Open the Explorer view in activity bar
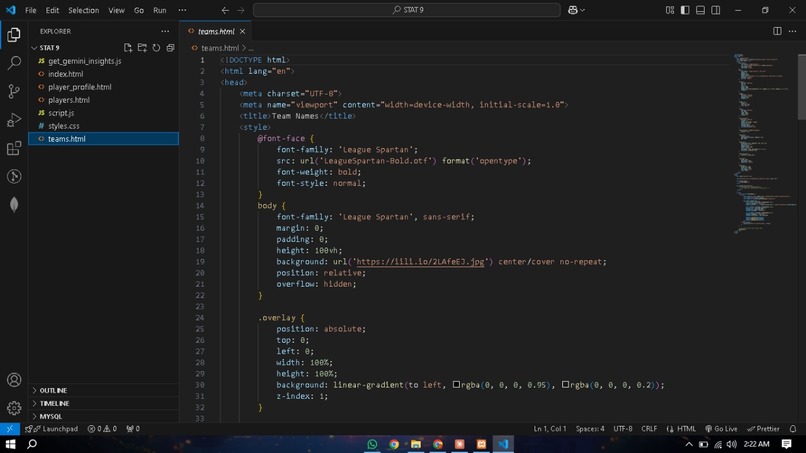Viewport: 806px width, 453px height. [14, 34]
